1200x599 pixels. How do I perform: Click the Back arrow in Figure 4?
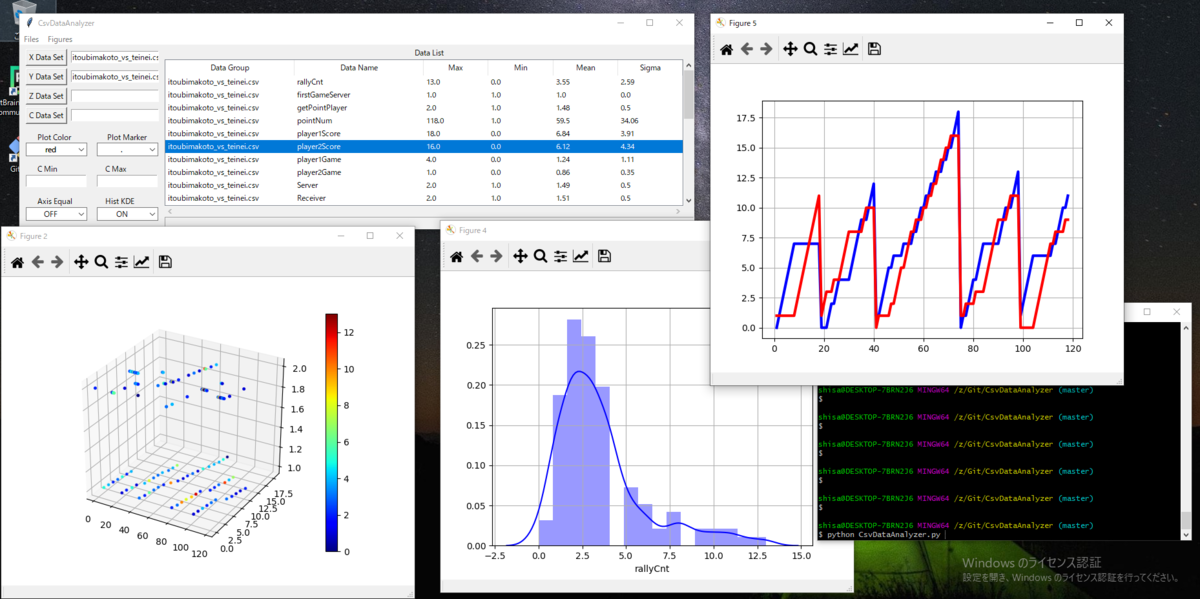(x=476, y=257)
